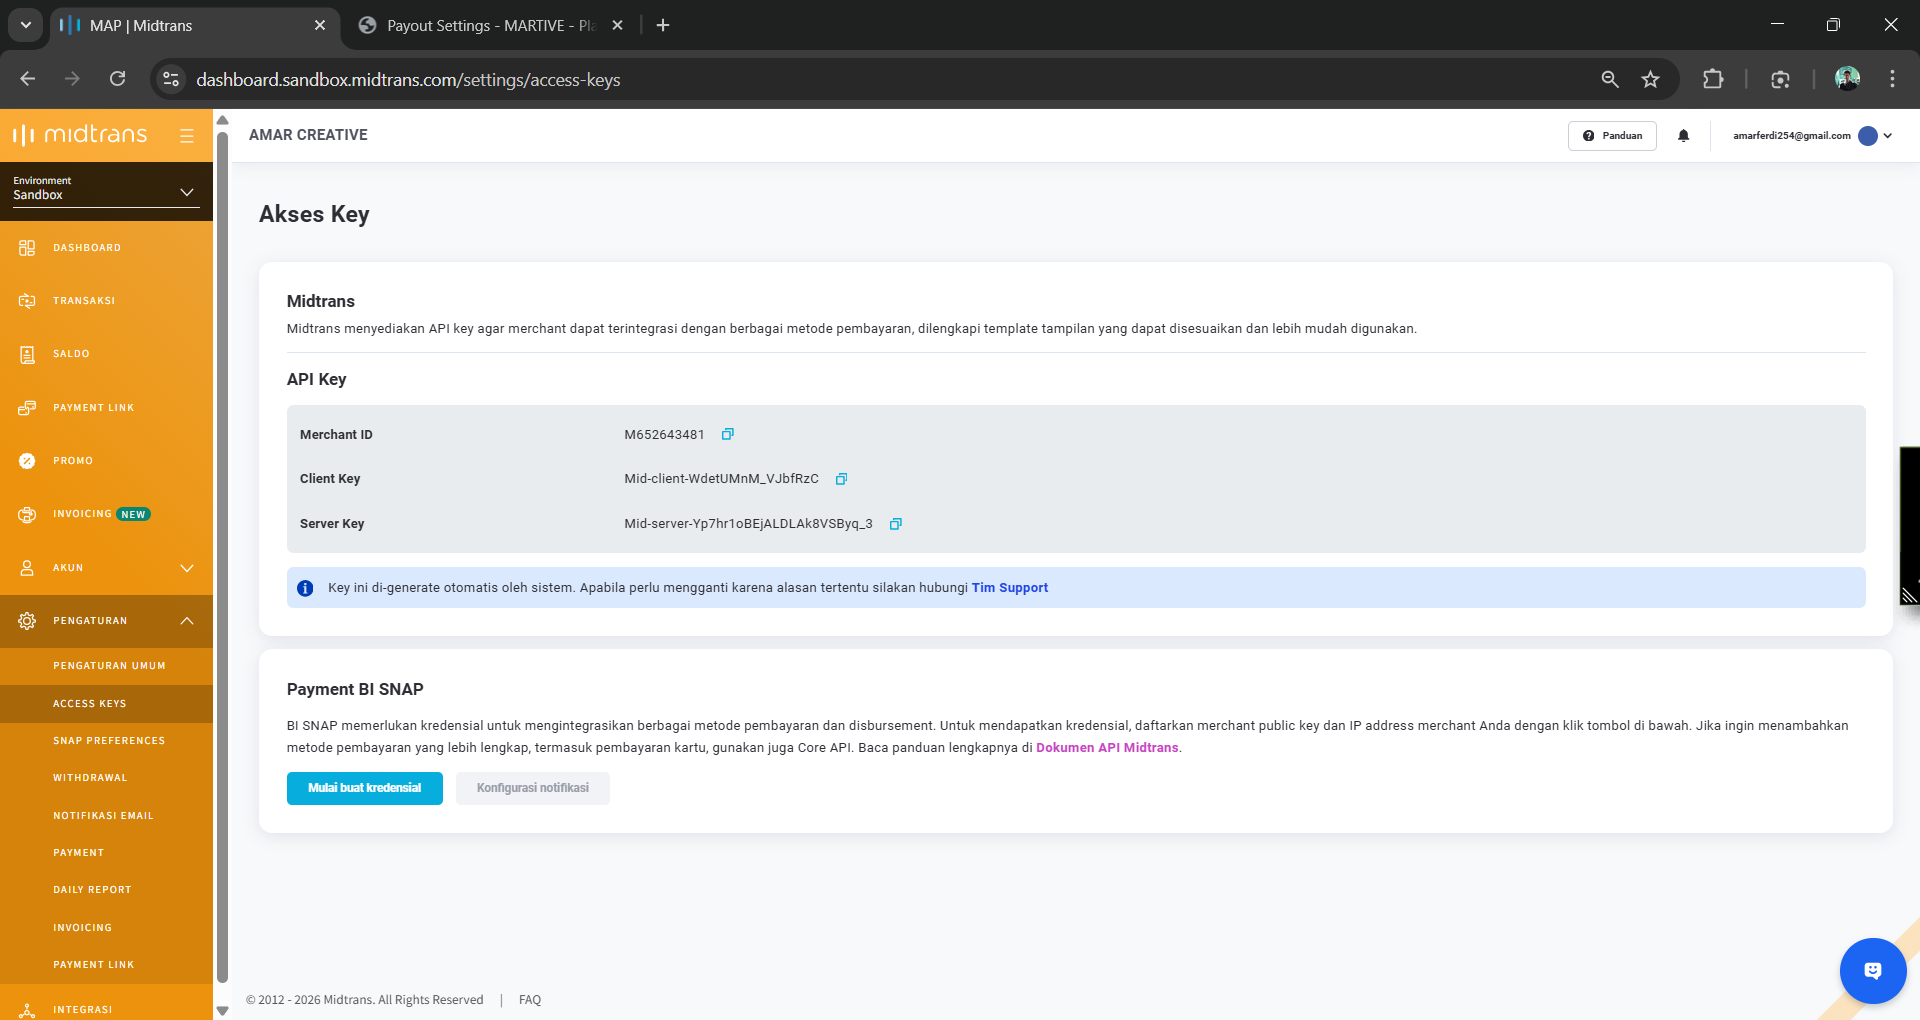Select the M652643481 merchant ID text

tap(664, 435)
